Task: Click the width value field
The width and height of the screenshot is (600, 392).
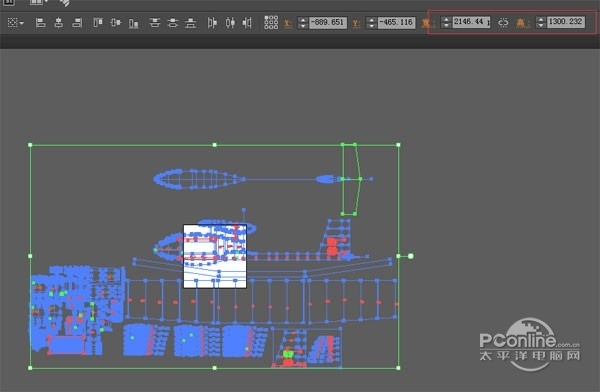Action: pos(471,22)
